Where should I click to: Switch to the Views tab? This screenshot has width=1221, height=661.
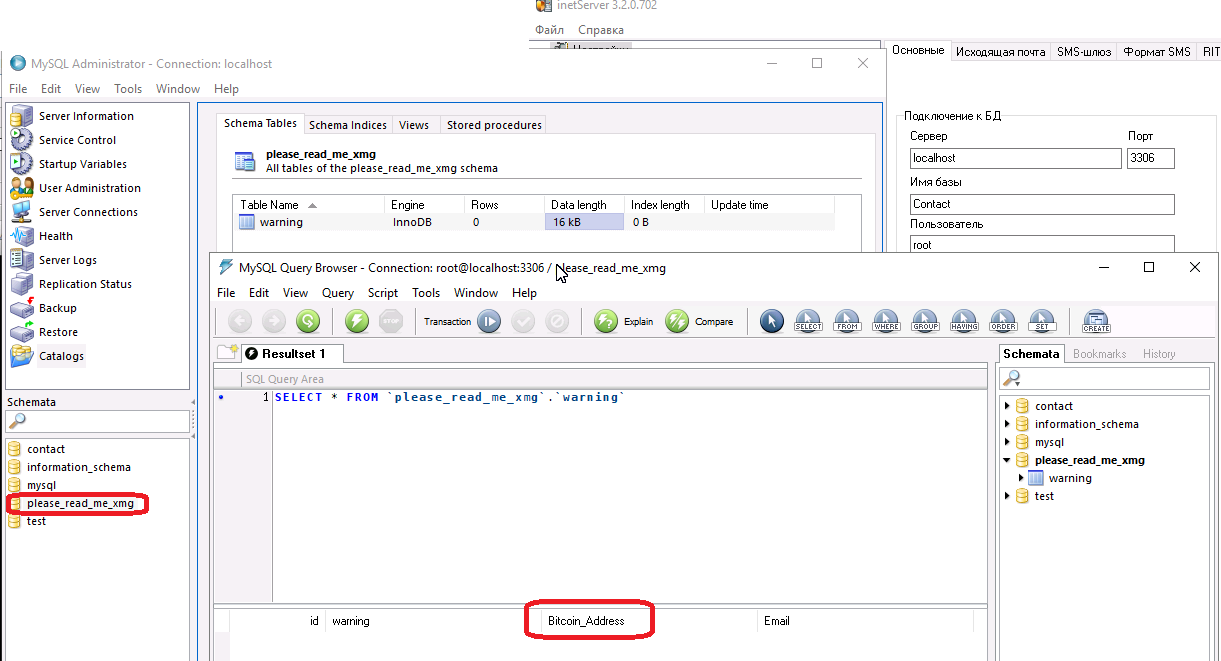click(x=414, y=125)
